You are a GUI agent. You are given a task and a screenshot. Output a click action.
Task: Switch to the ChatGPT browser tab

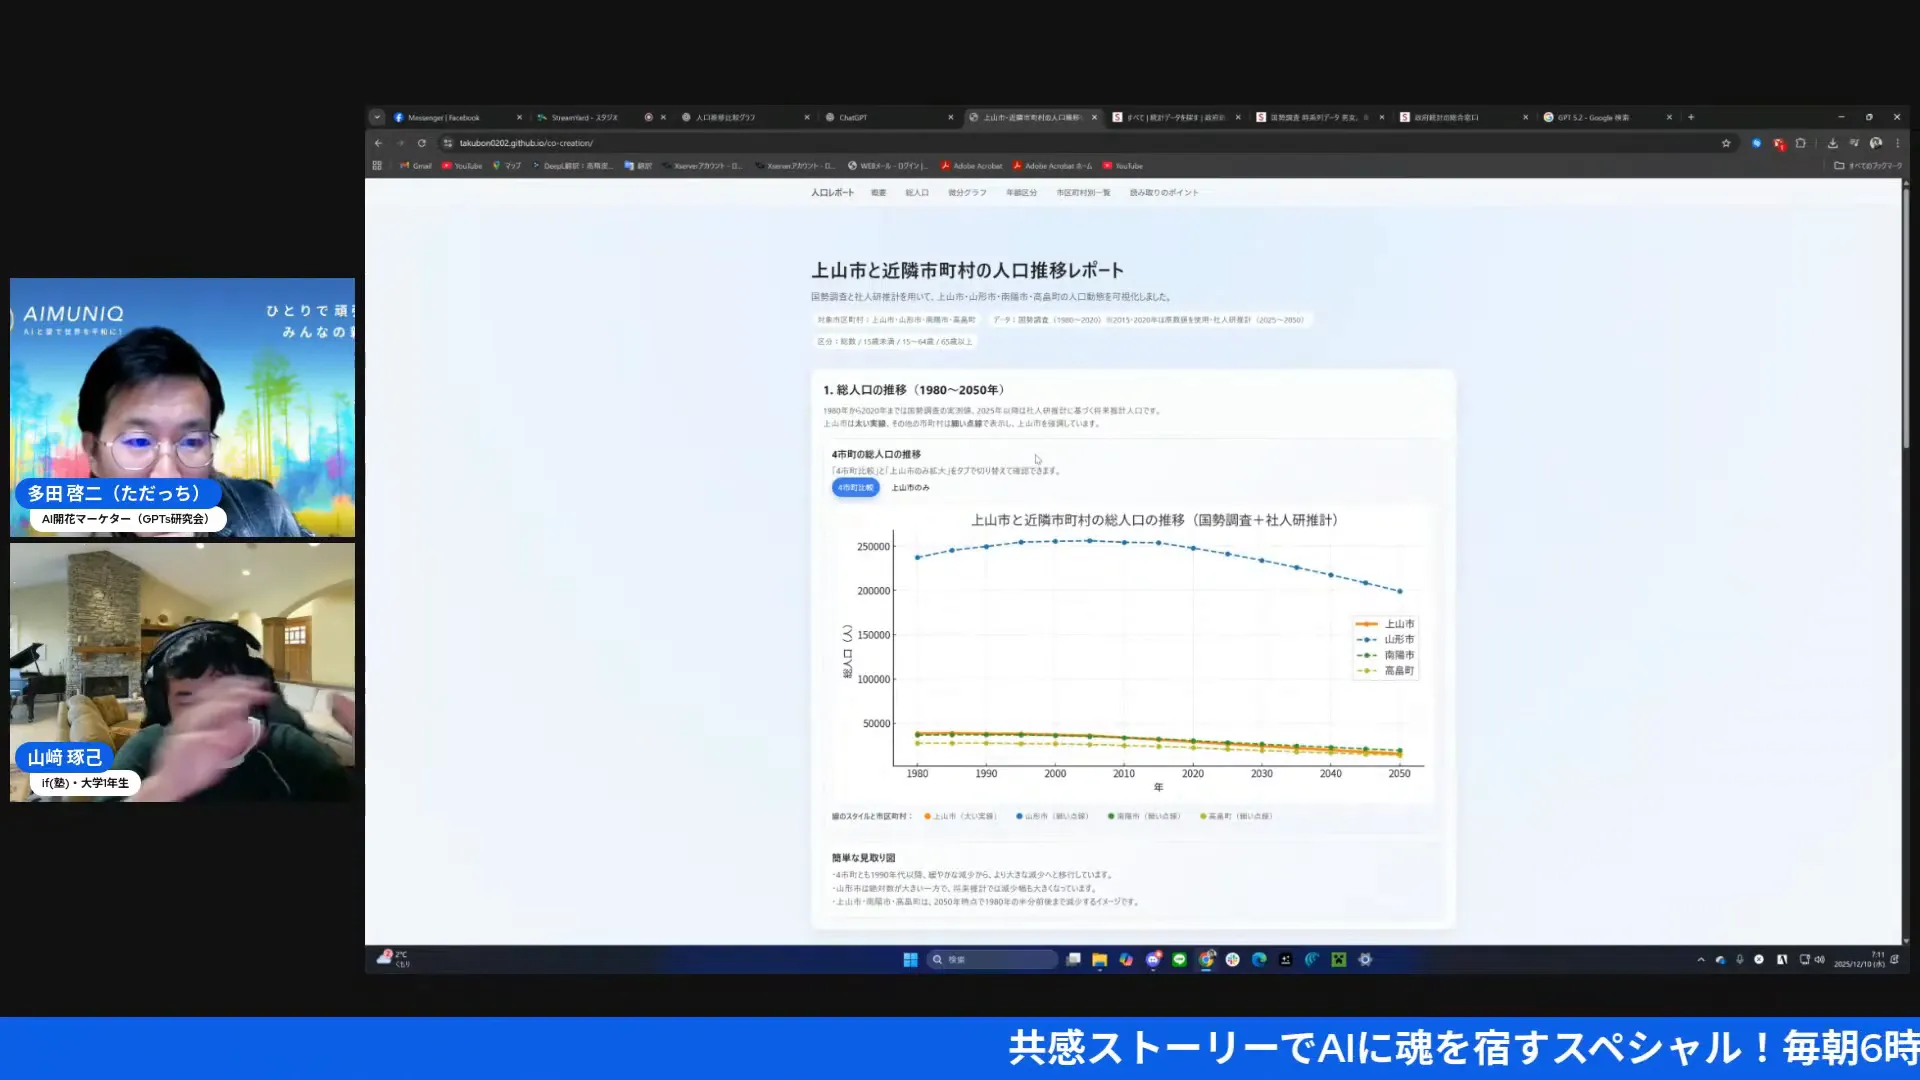(x=880, y=117)
